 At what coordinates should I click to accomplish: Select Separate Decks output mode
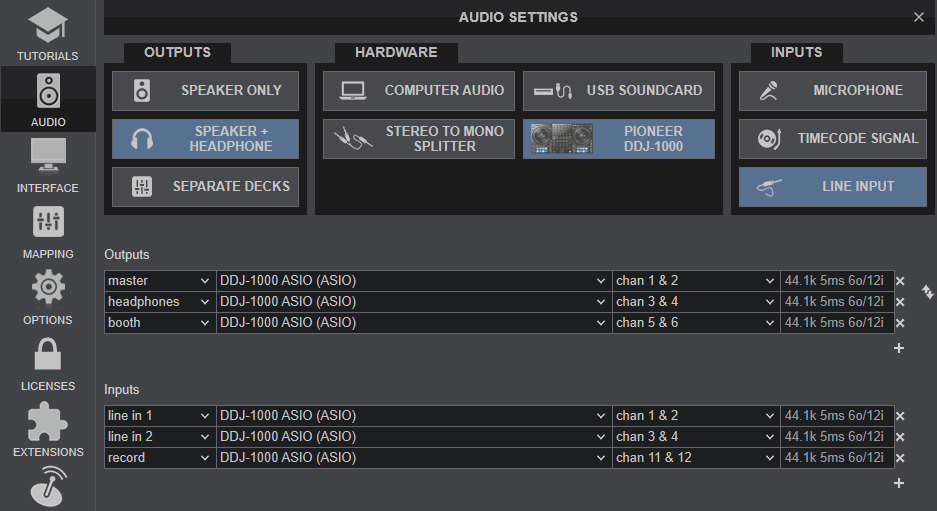[x=206, y=186]
